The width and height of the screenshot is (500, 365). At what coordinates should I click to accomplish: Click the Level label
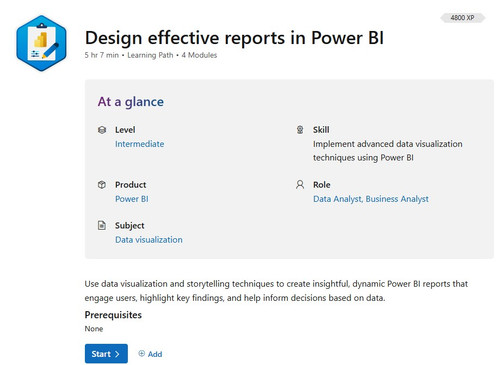(125, 130)
